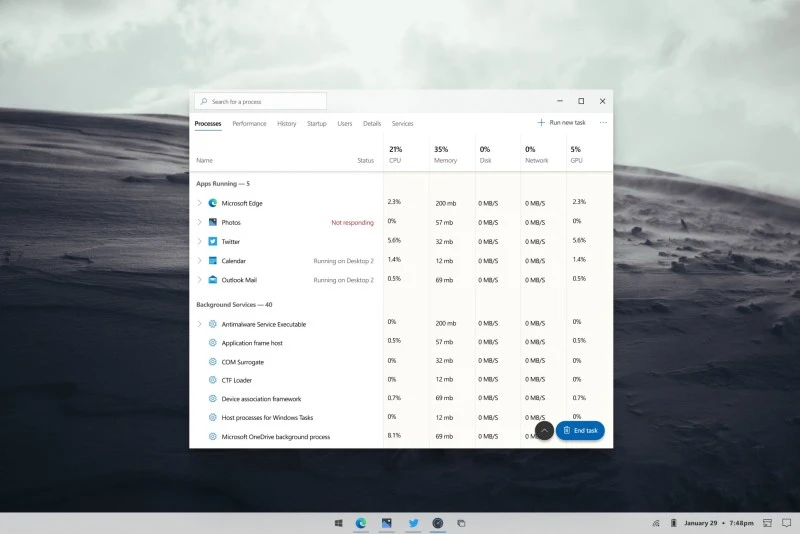Viewport: 800px width, 534px height.
Task: Click the End task button
Action: tap(580, 430)
